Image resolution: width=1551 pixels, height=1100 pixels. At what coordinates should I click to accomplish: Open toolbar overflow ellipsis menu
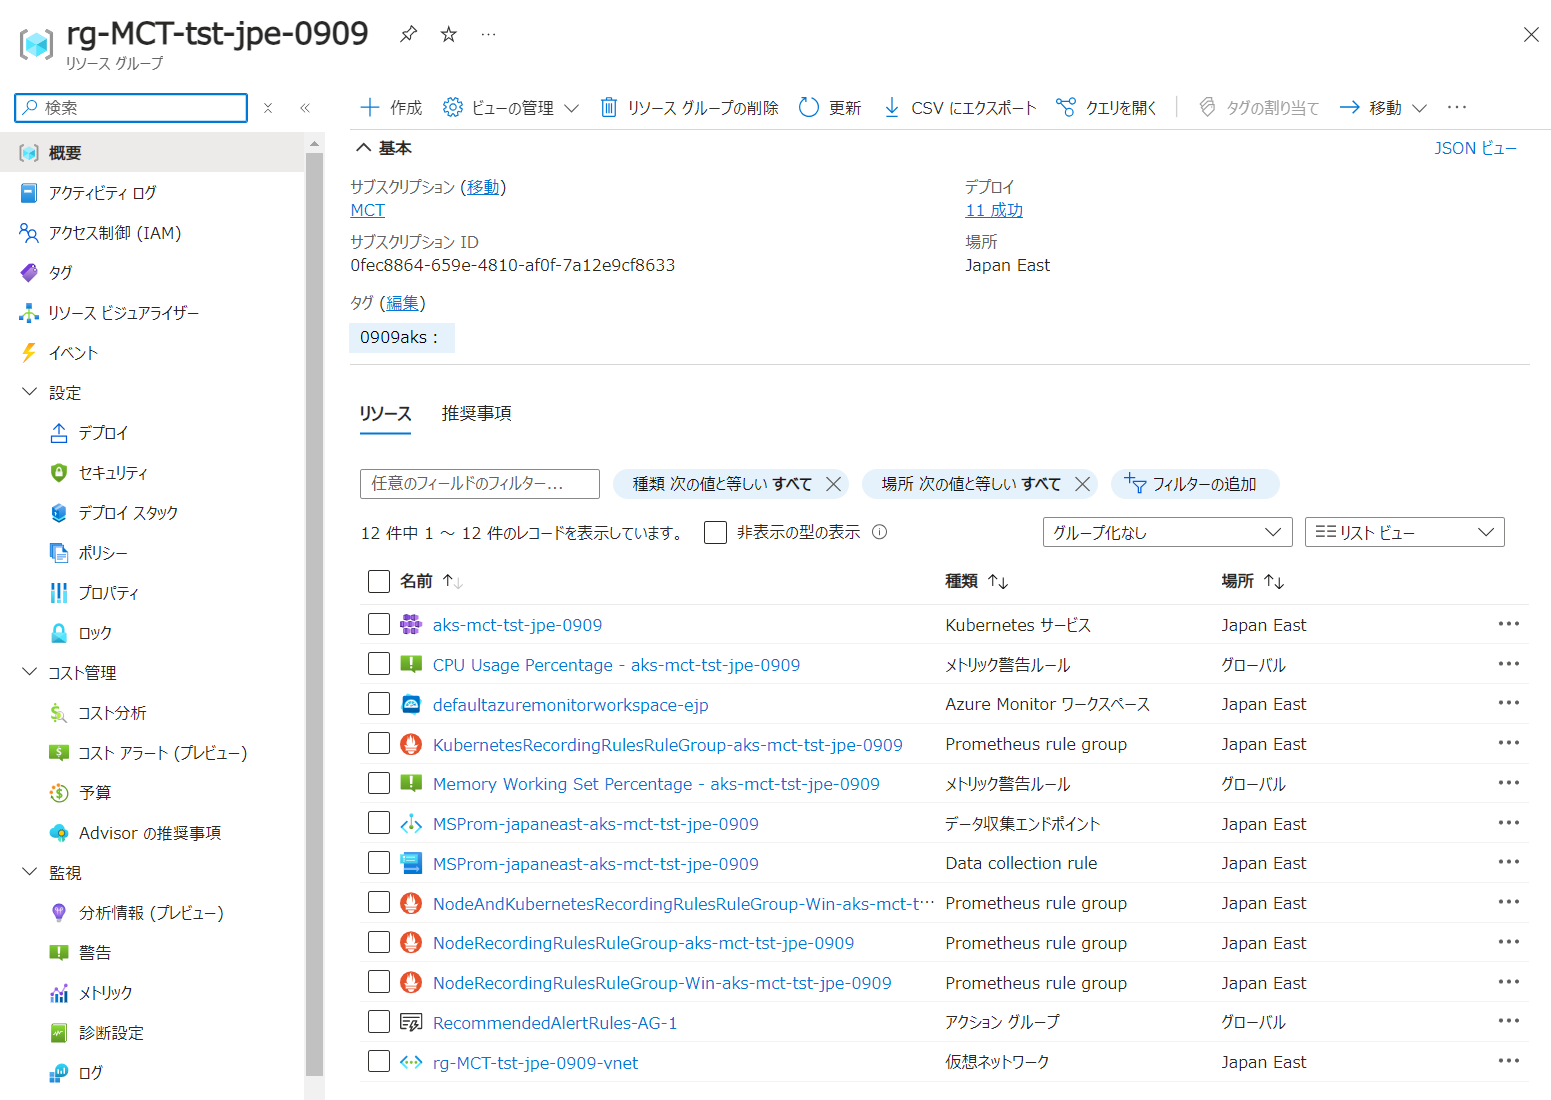coord(1457,107)
